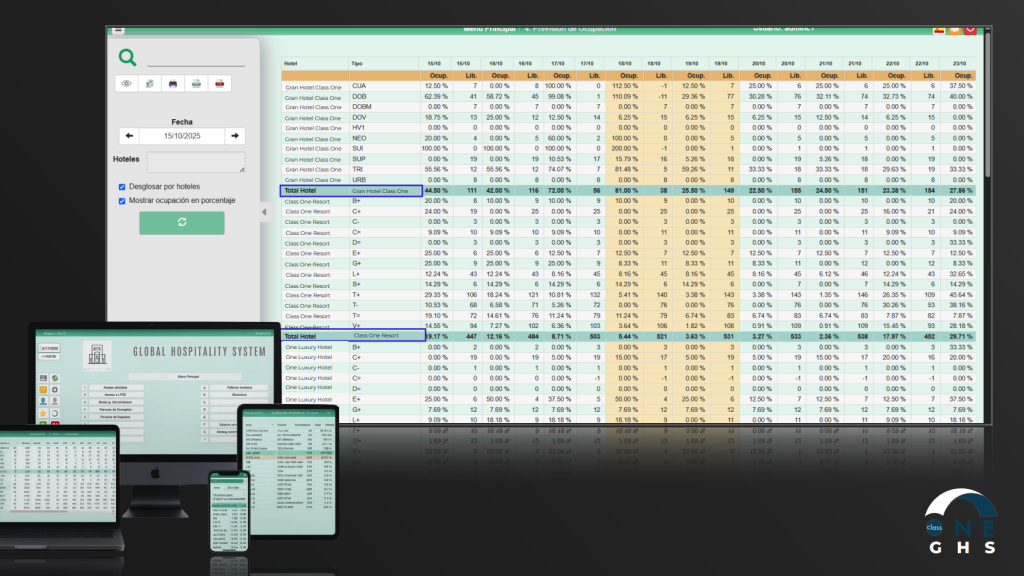Click the export spreadsheet icon beside the eye
The image size is (1024, 576).
click(149, 84)
